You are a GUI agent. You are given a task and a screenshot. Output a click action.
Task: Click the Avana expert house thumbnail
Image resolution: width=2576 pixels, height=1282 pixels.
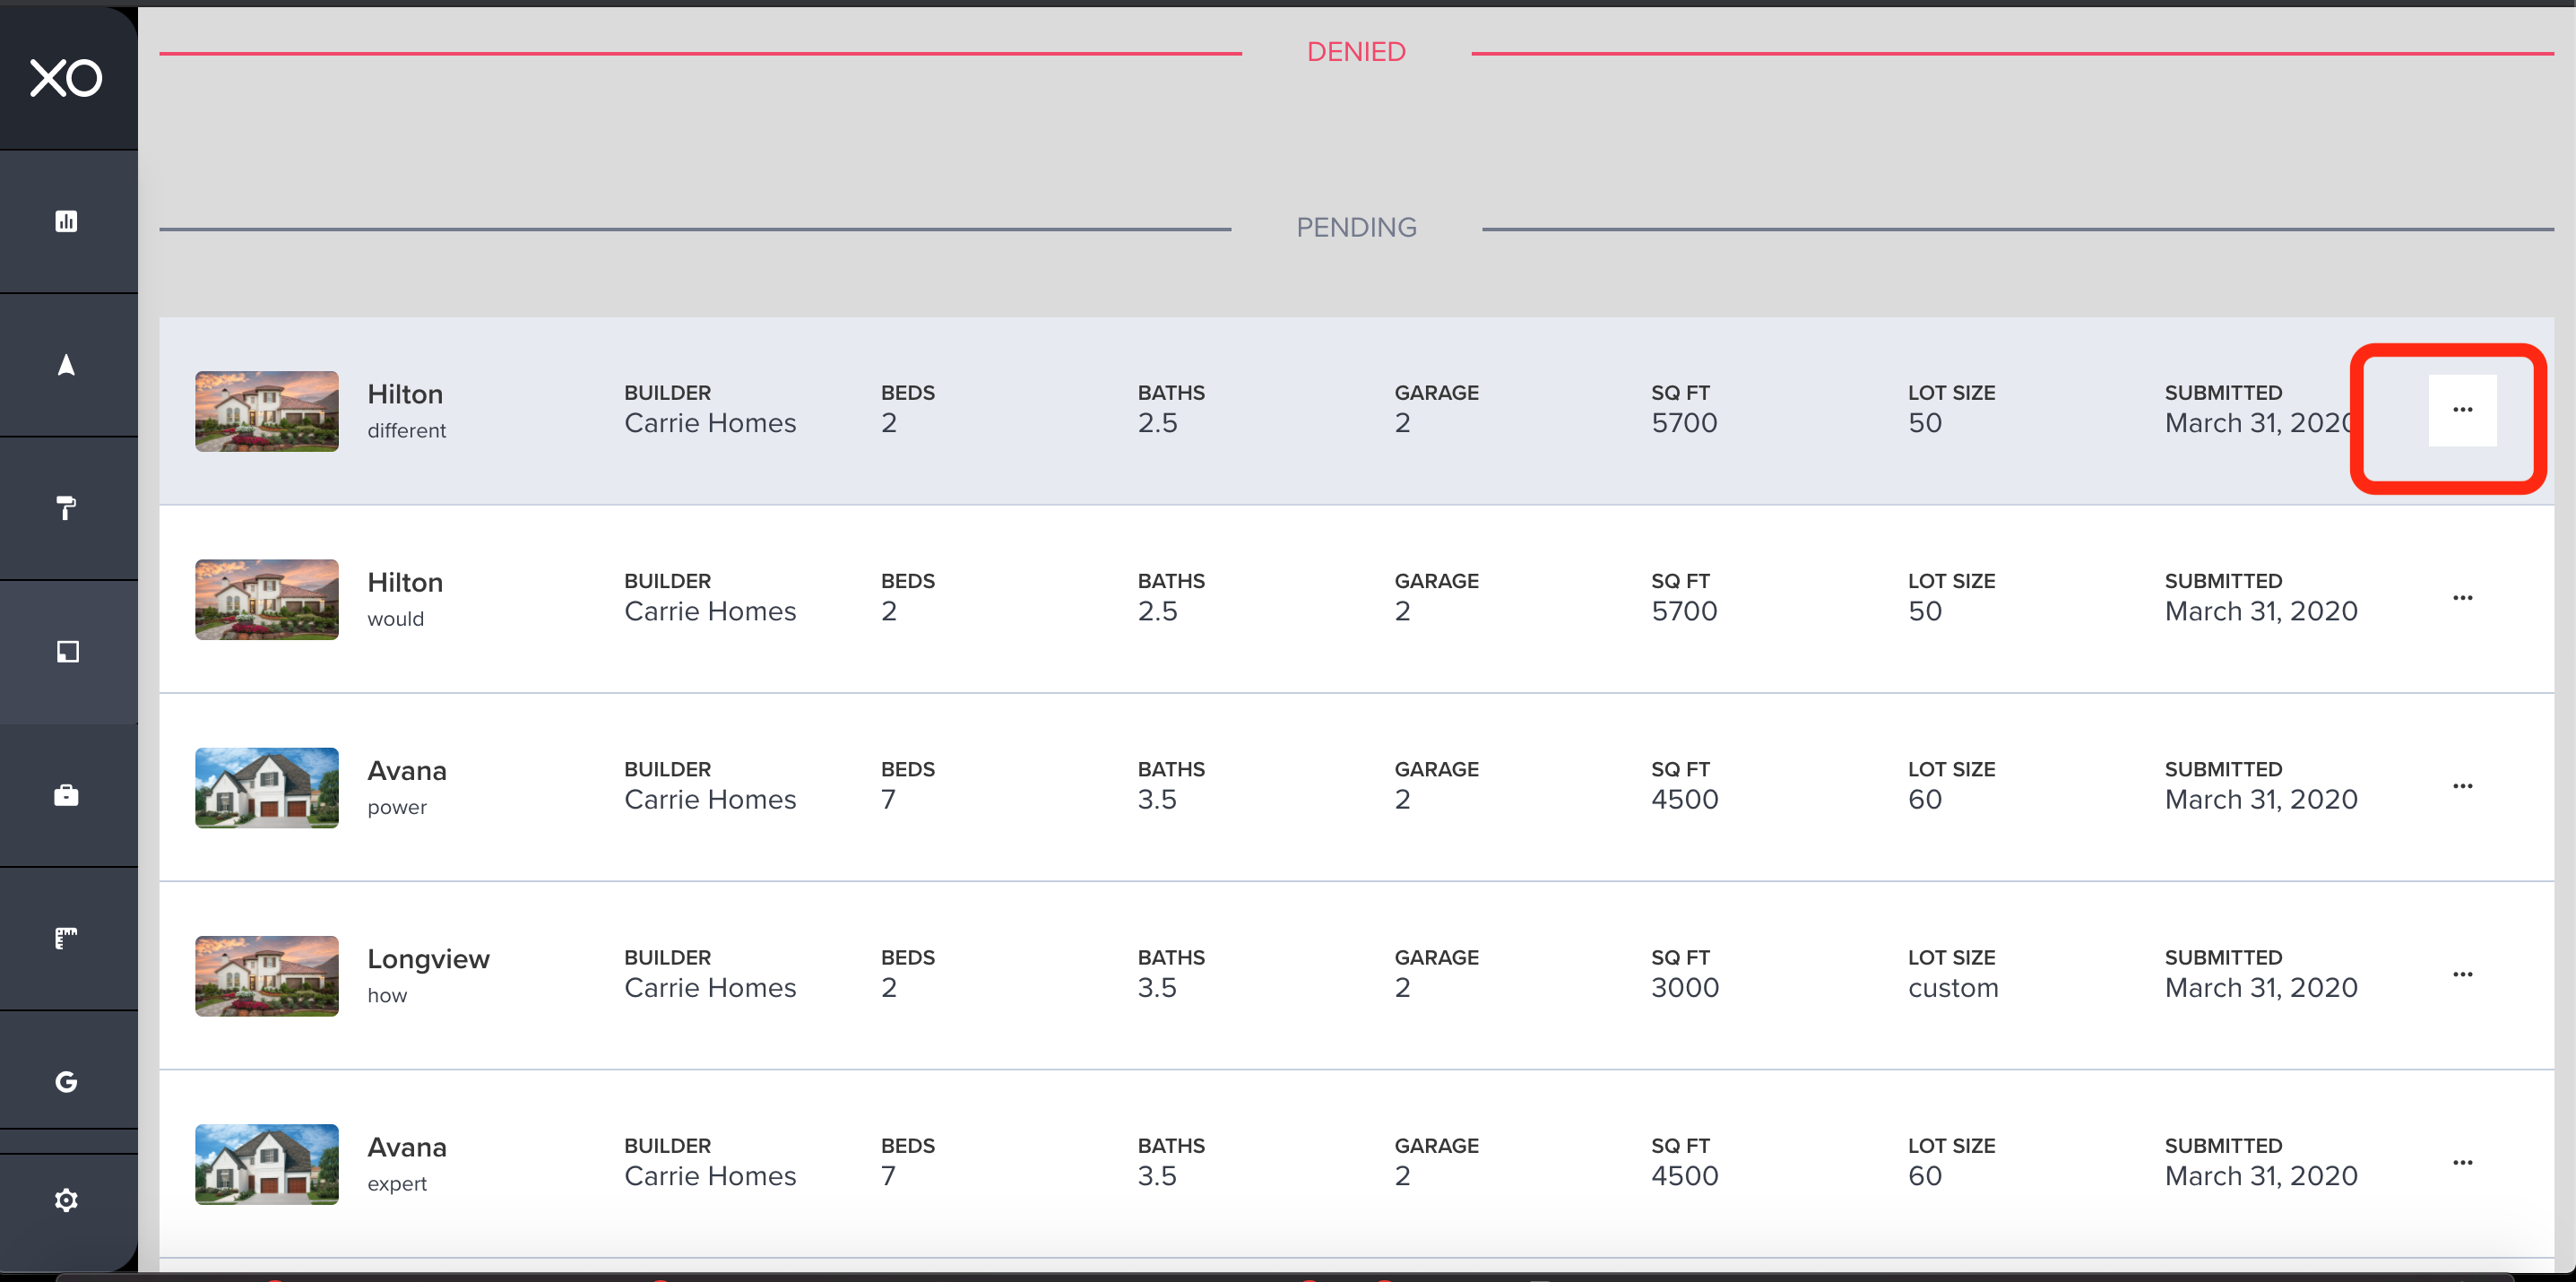[266, 1164]
